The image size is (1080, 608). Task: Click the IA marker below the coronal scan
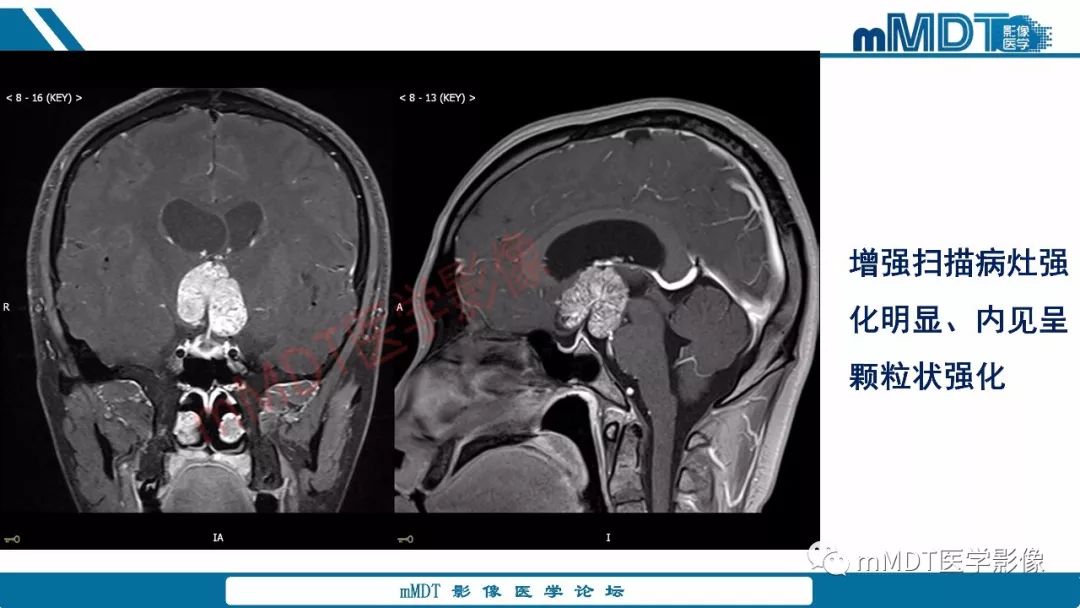click(218, 538)
